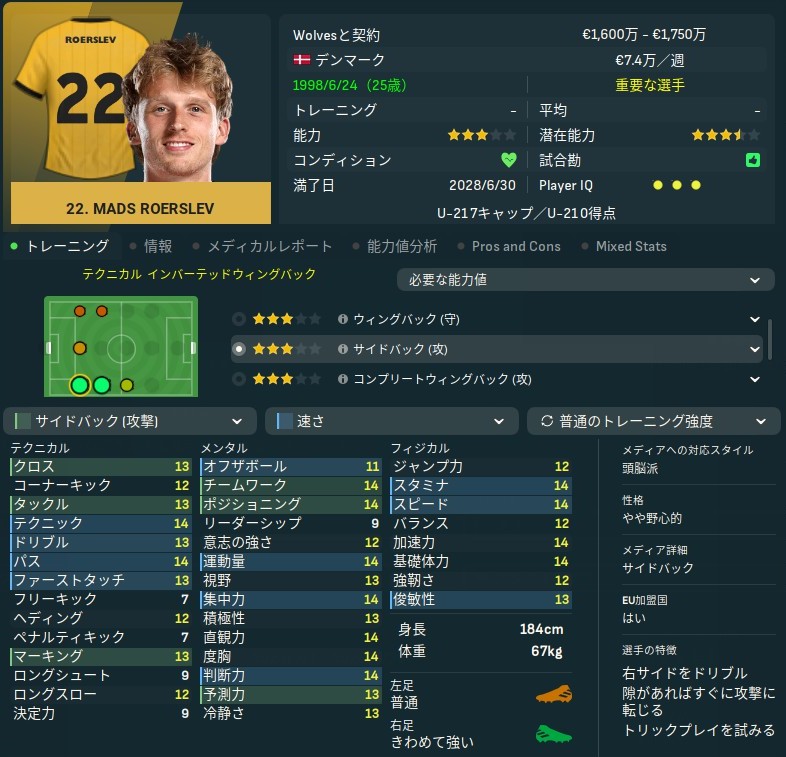The image size is (786, 757).
Task: Click the Wolvesと契約 club text
Action: point(336,35)
